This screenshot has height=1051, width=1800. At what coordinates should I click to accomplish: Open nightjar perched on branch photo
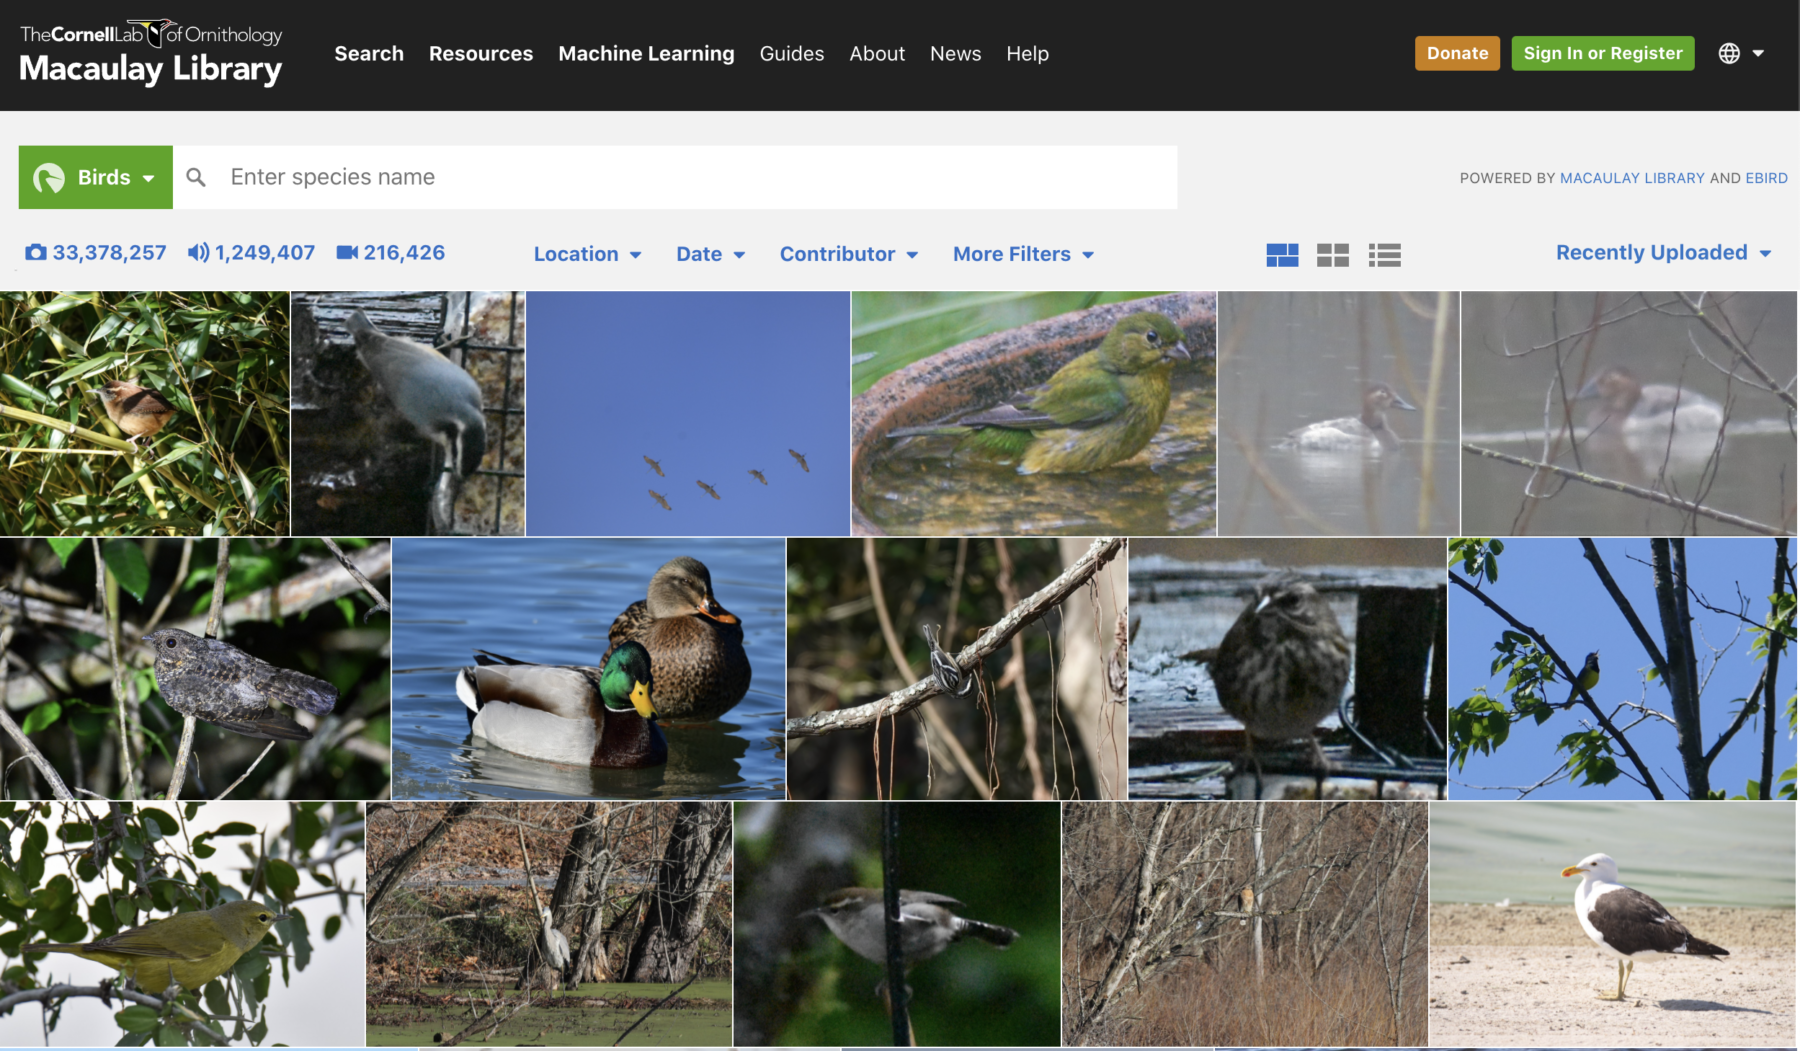(x=195, y=669)
